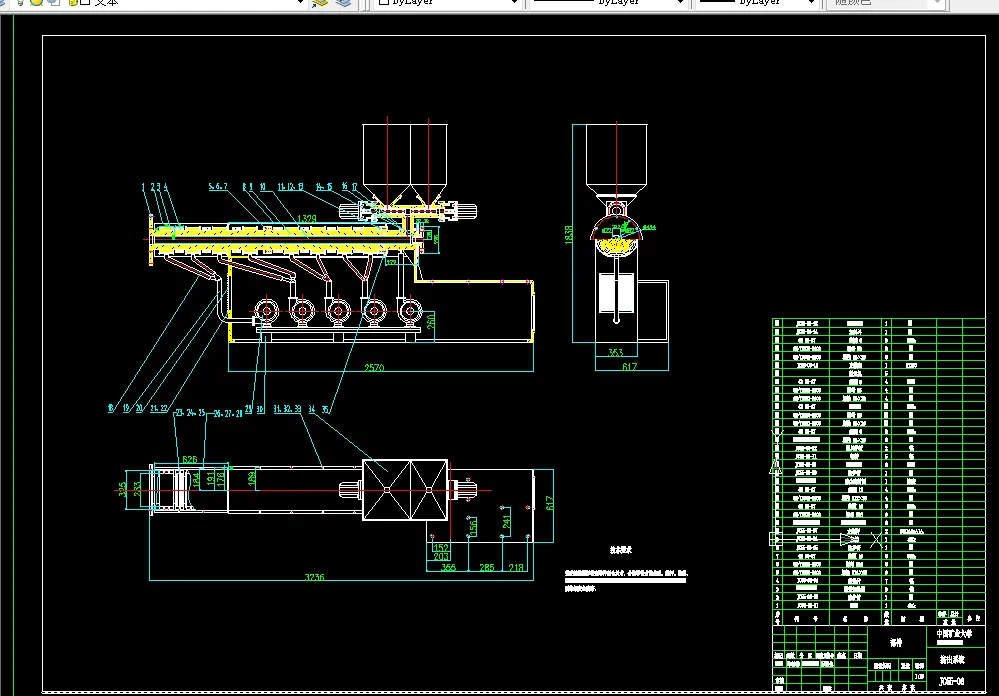Pick the 617 dimension below side view

(629, 366)
